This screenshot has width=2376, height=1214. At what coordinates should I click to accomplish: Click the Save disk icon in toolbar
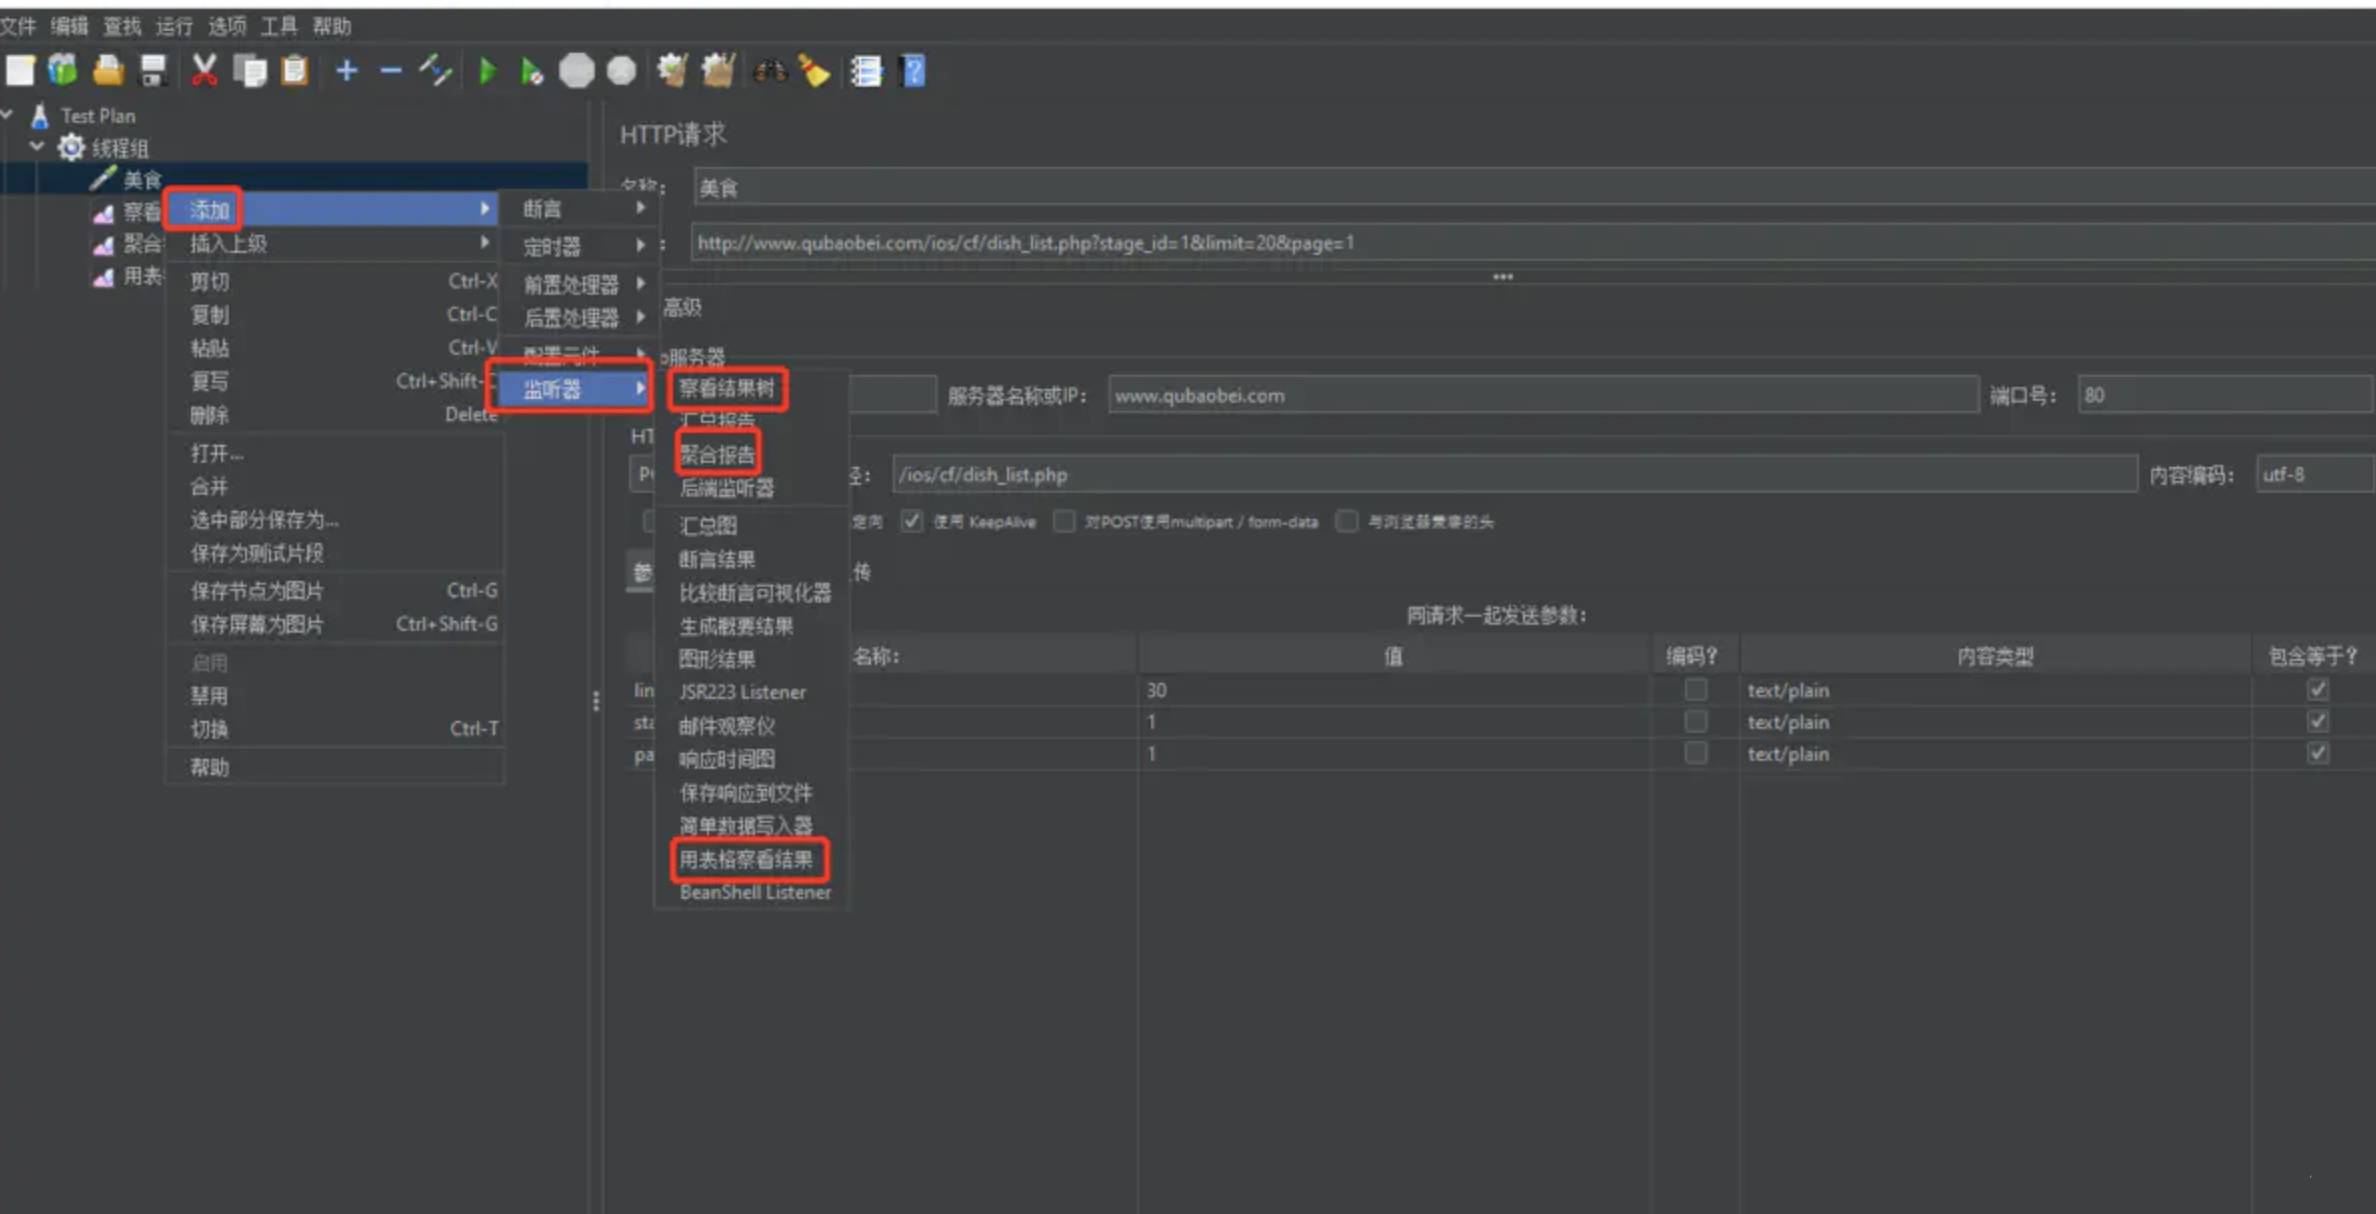153,71
